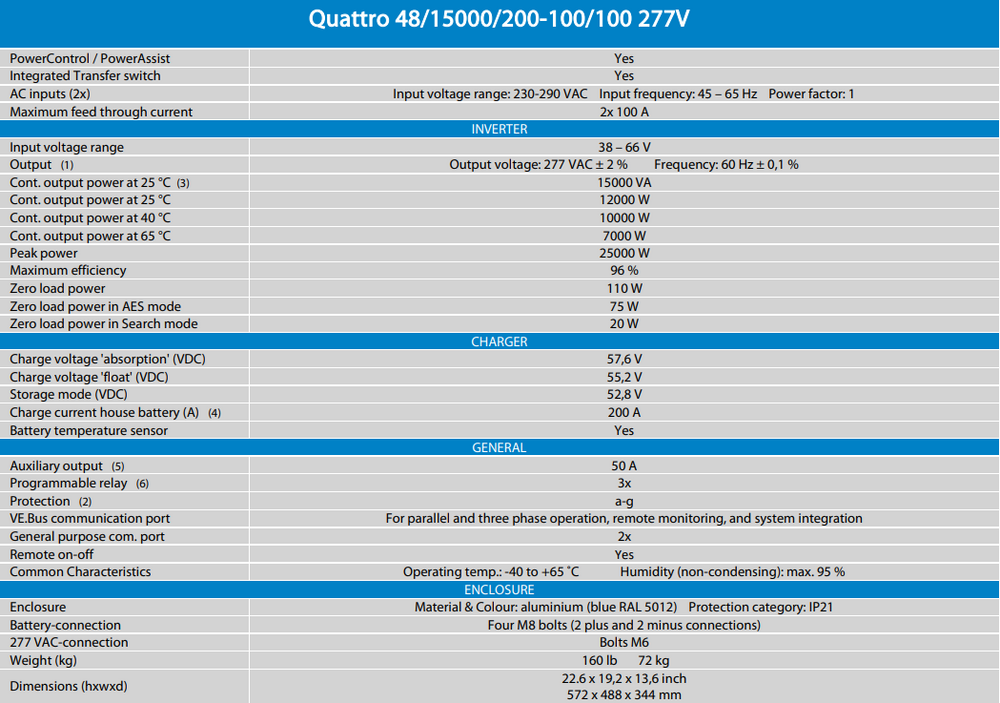Click the '25000 W' value
This screenshot has width=1000, height=703.
[x=624, y=253]
